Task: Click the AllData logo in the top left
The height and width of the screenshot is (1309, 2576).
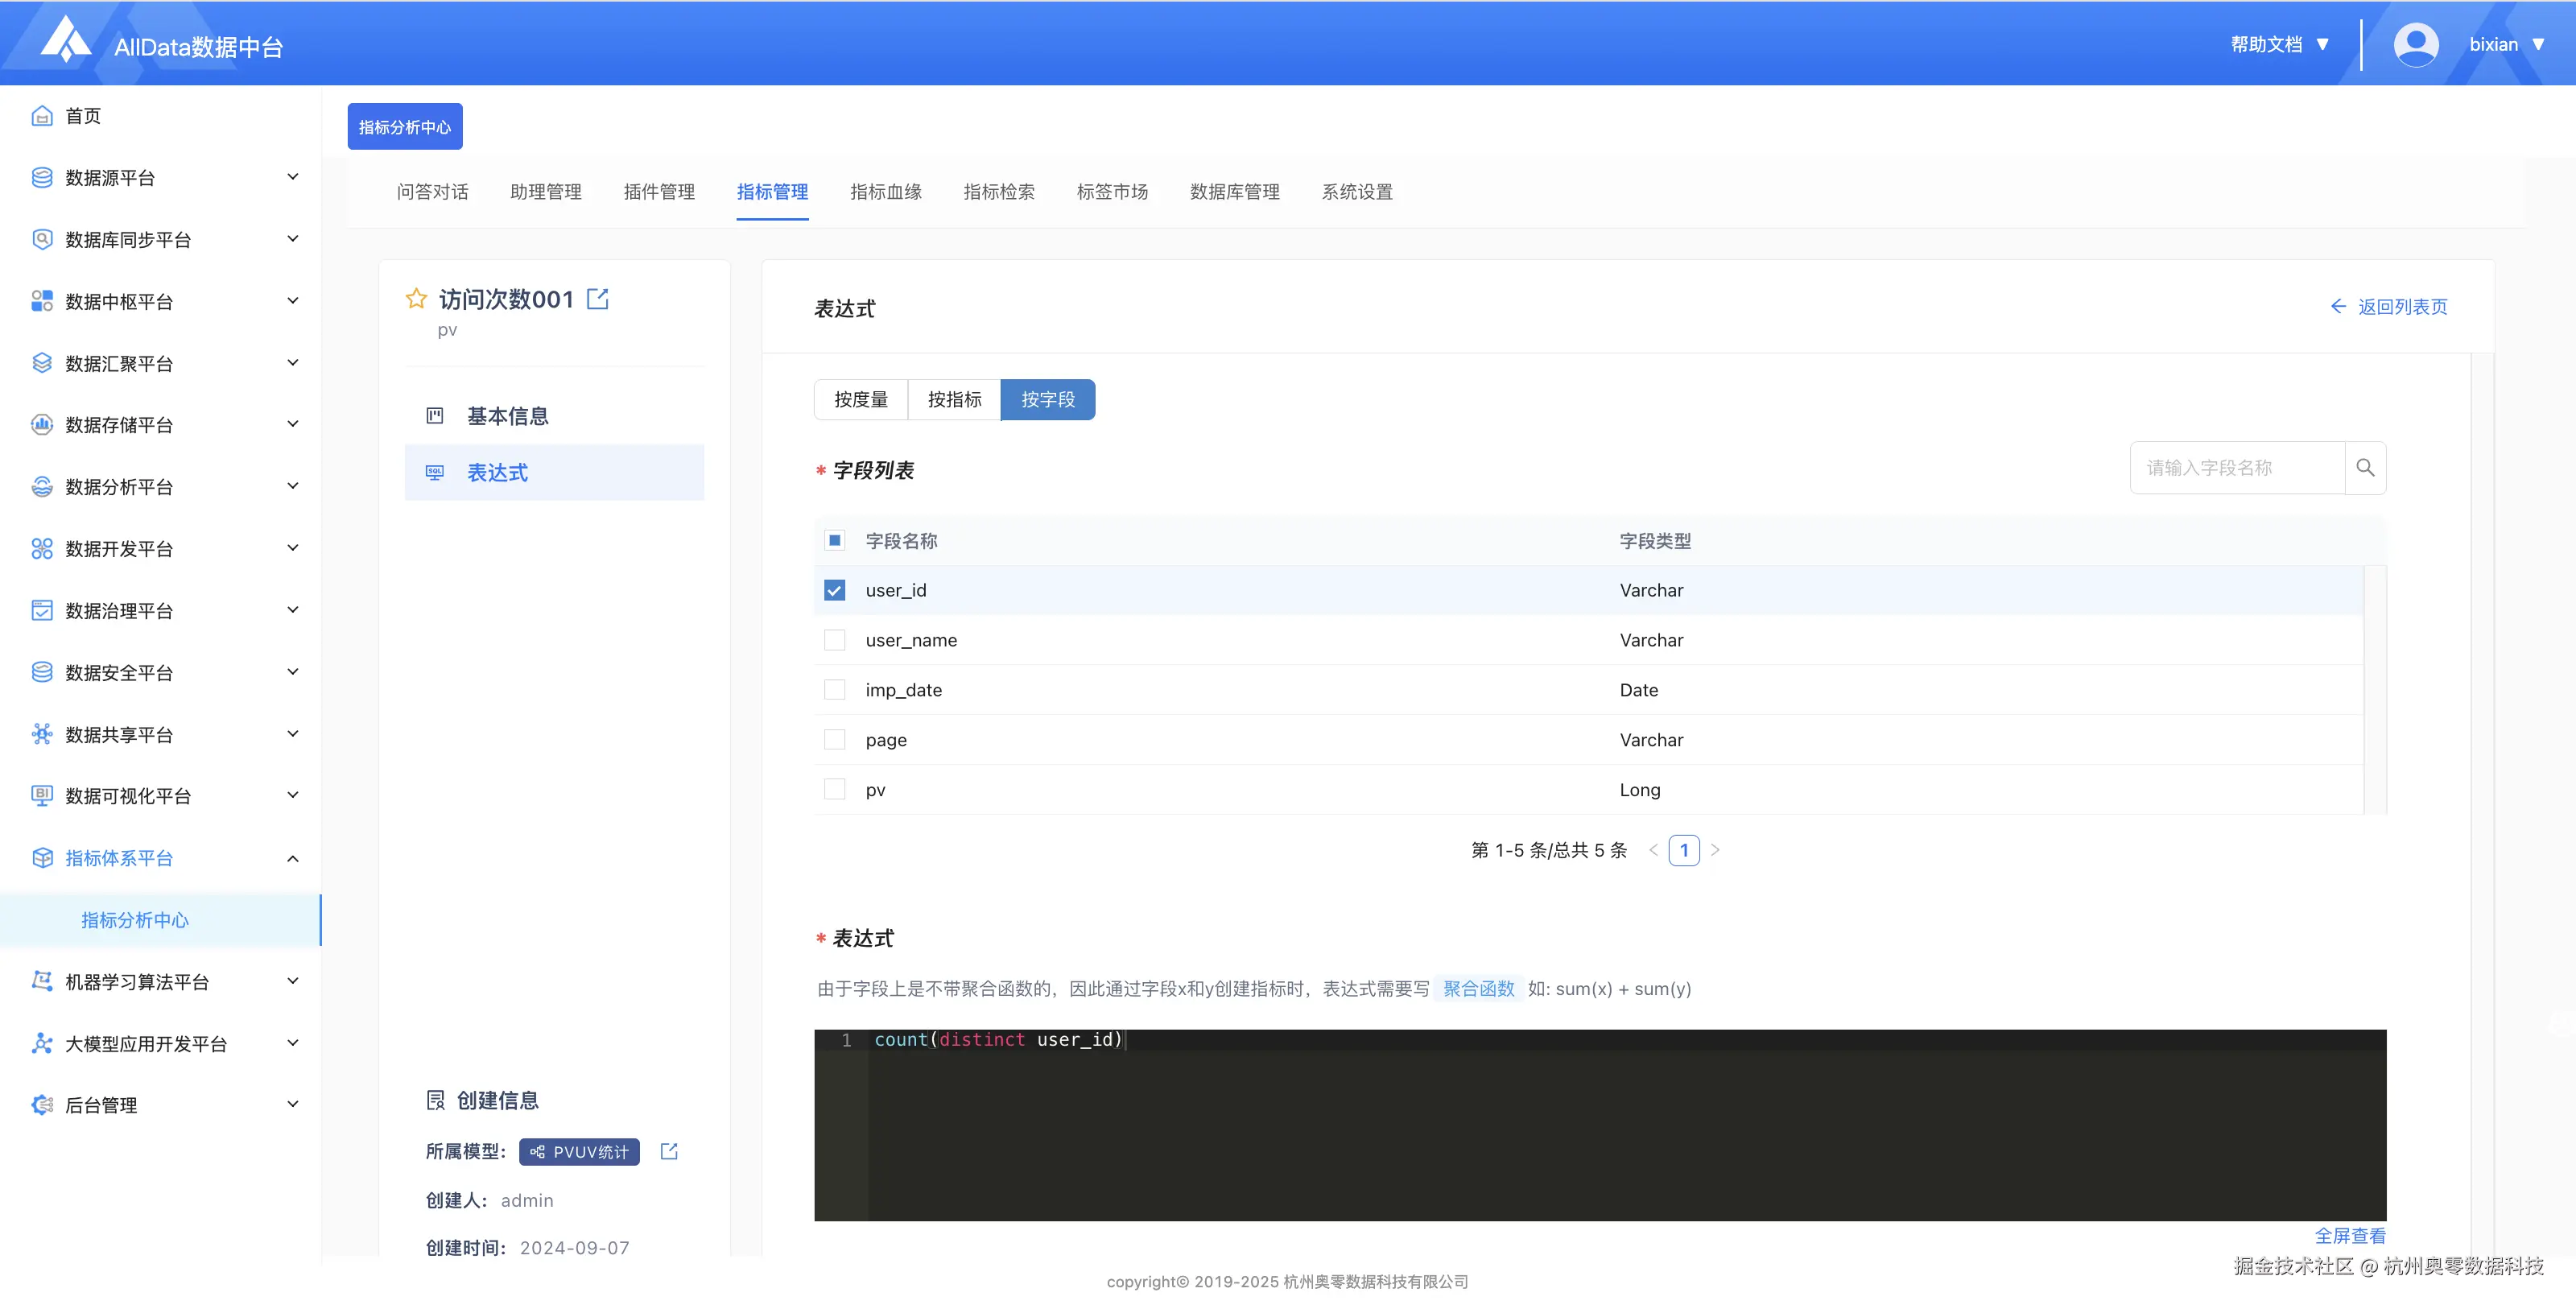Action: click(x=66, y=40)
